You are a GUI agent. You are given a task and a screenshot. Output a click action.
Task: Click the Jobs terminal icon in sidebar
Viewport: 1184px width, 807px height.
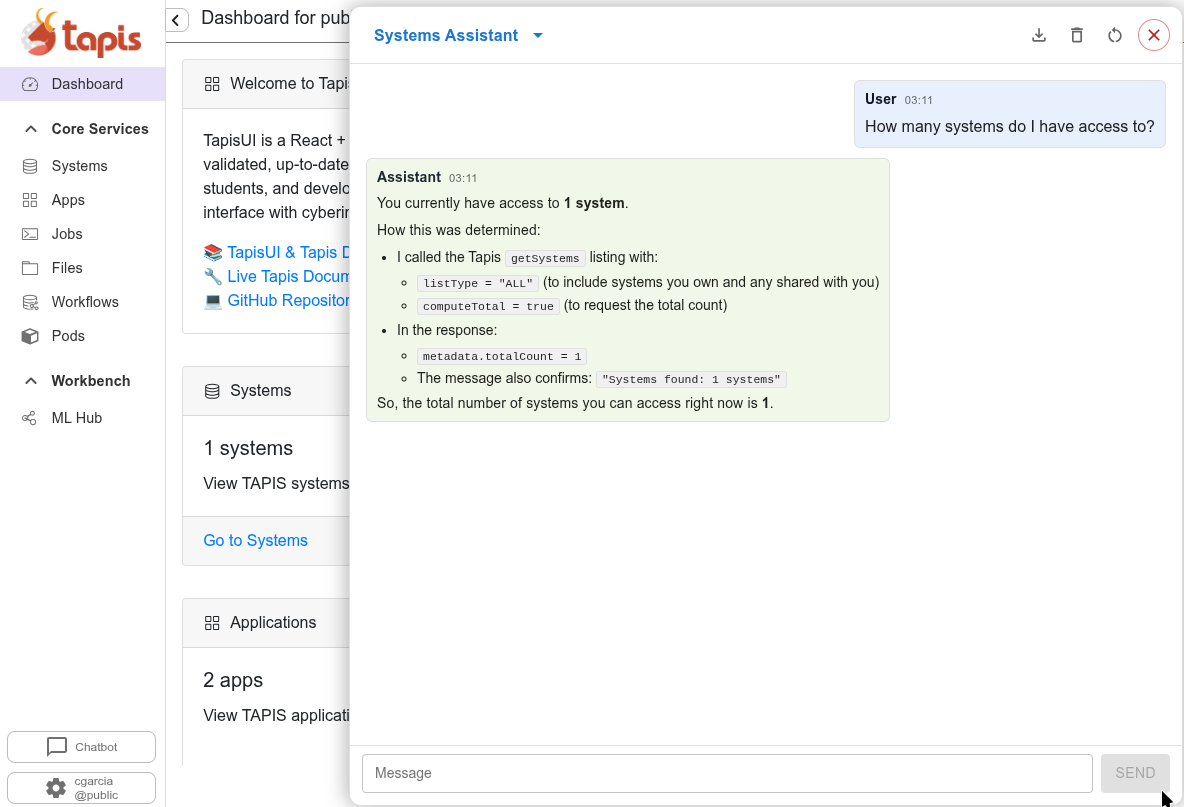[x=30, y=234]
